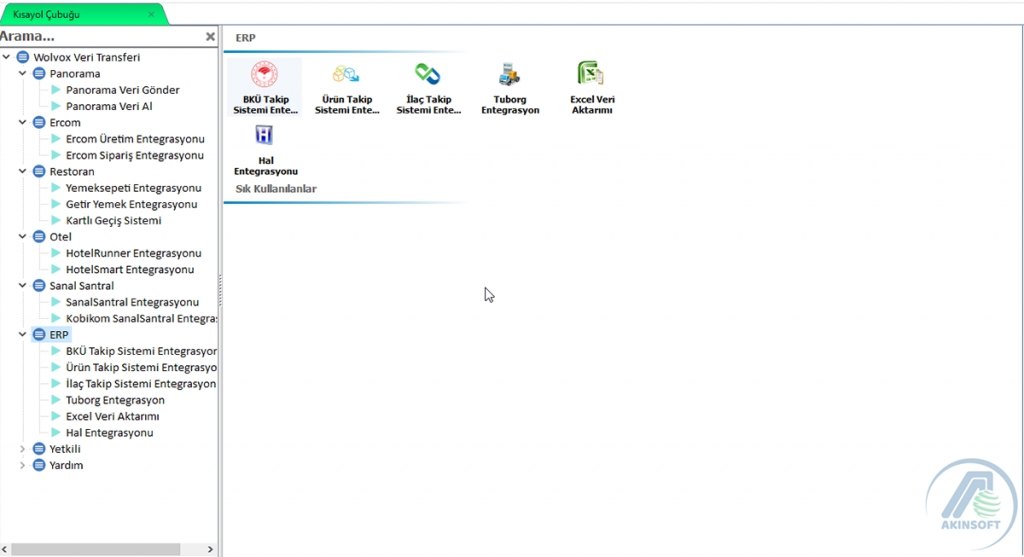Click the Yetkili folder icon in tree

39,449
